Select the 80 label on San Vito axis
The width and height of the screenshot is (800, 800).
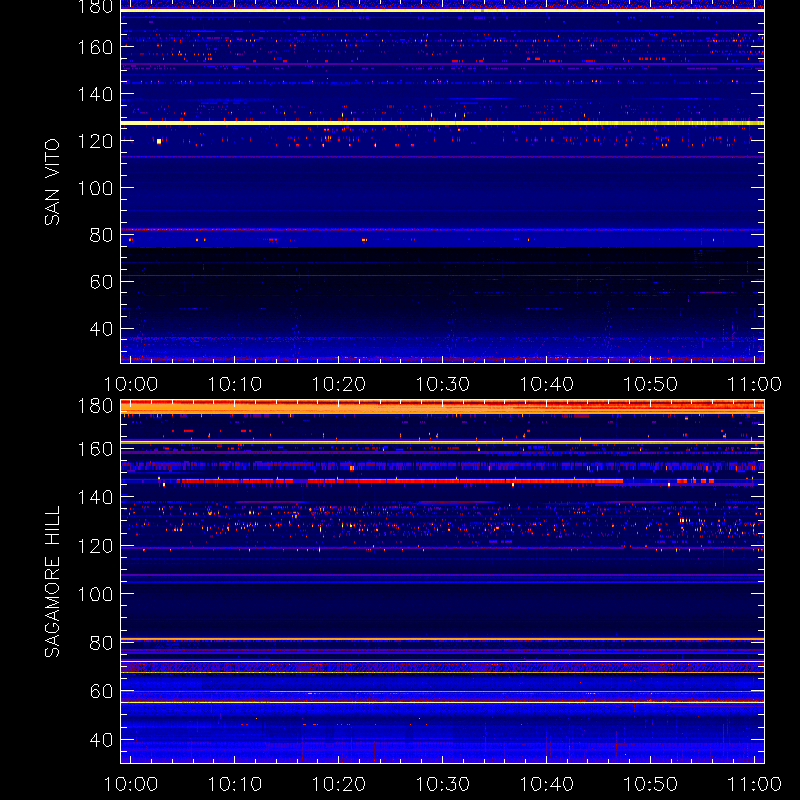coord(101,235)
